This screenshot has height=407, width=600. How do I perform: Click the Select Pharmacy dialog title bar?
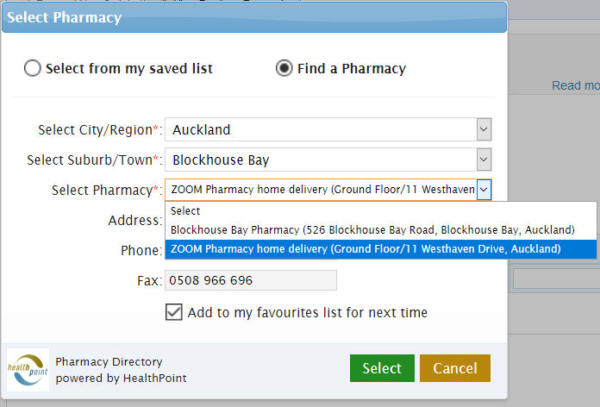[254, 18]
